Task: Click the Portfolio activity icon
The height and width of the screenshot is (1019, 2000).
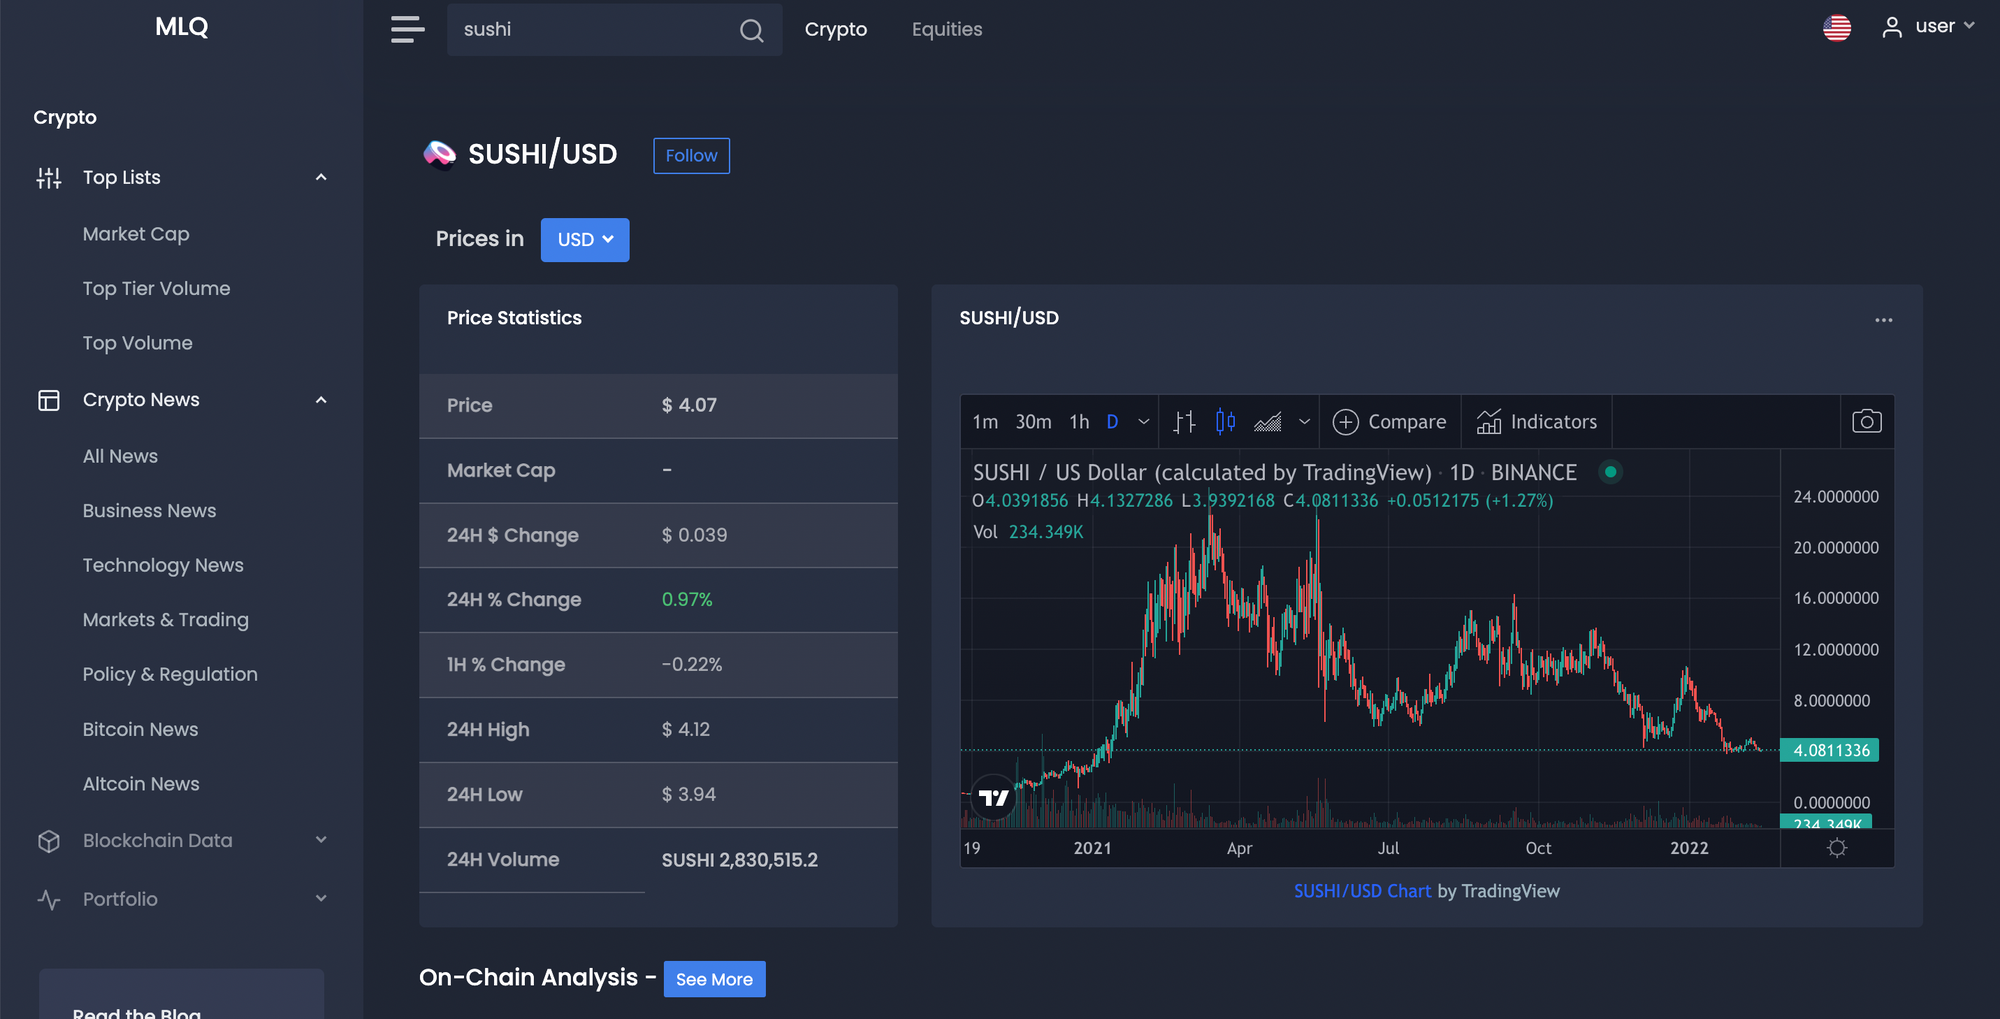Action: (x=49, y=899)
